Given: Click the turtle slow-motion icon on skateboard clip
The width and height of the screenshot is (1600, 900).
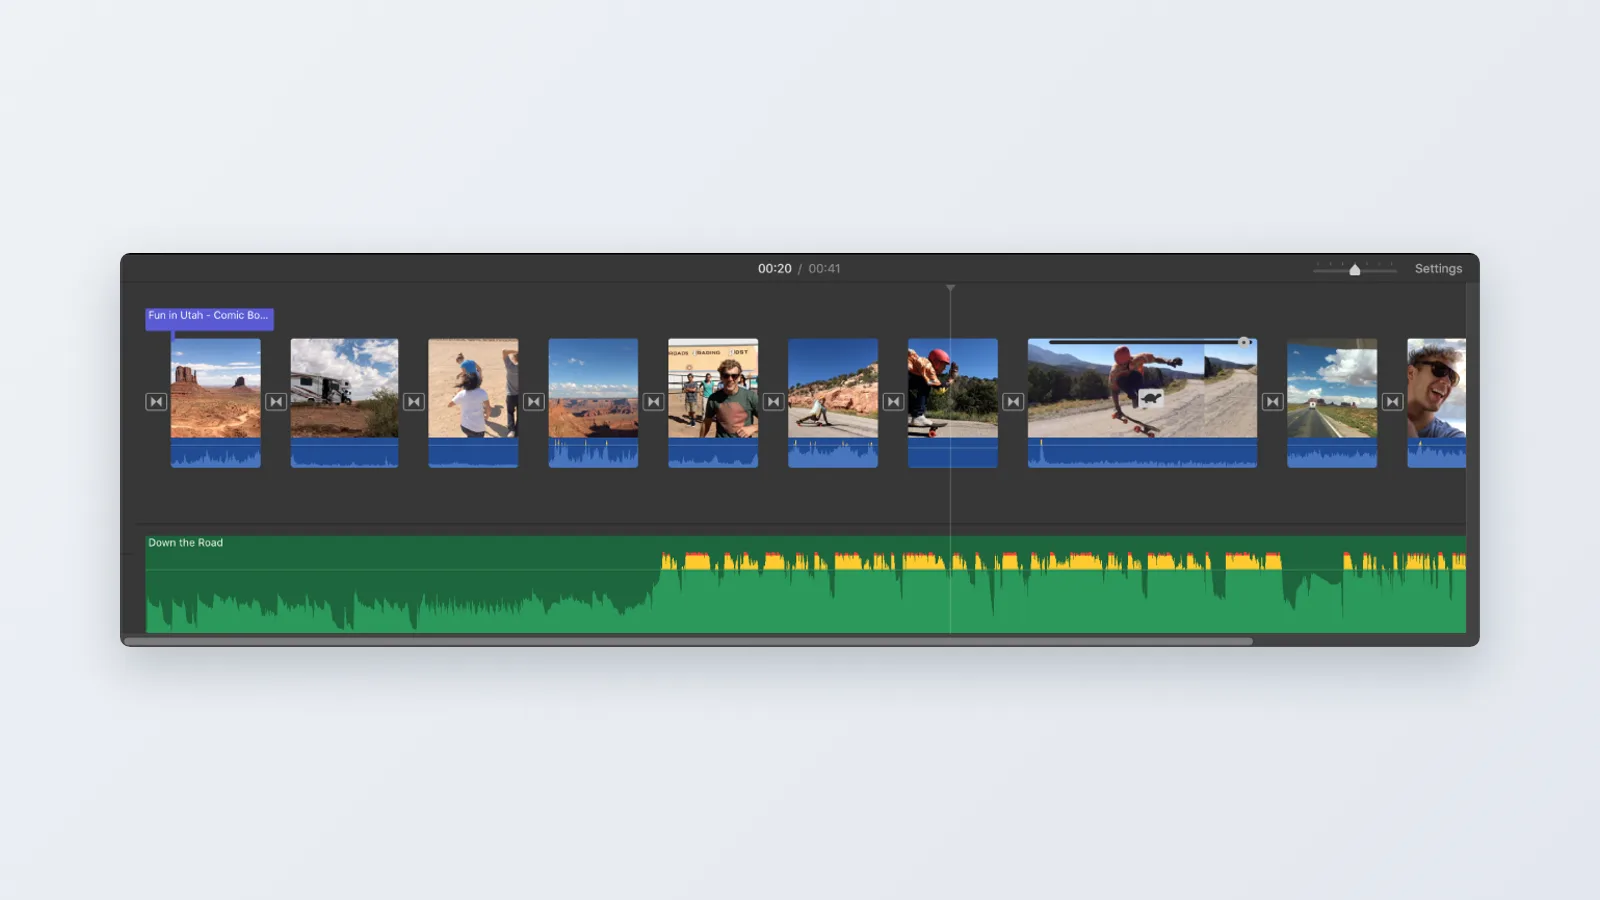Looking at the screenshot, I should [x=1151, y=398].
